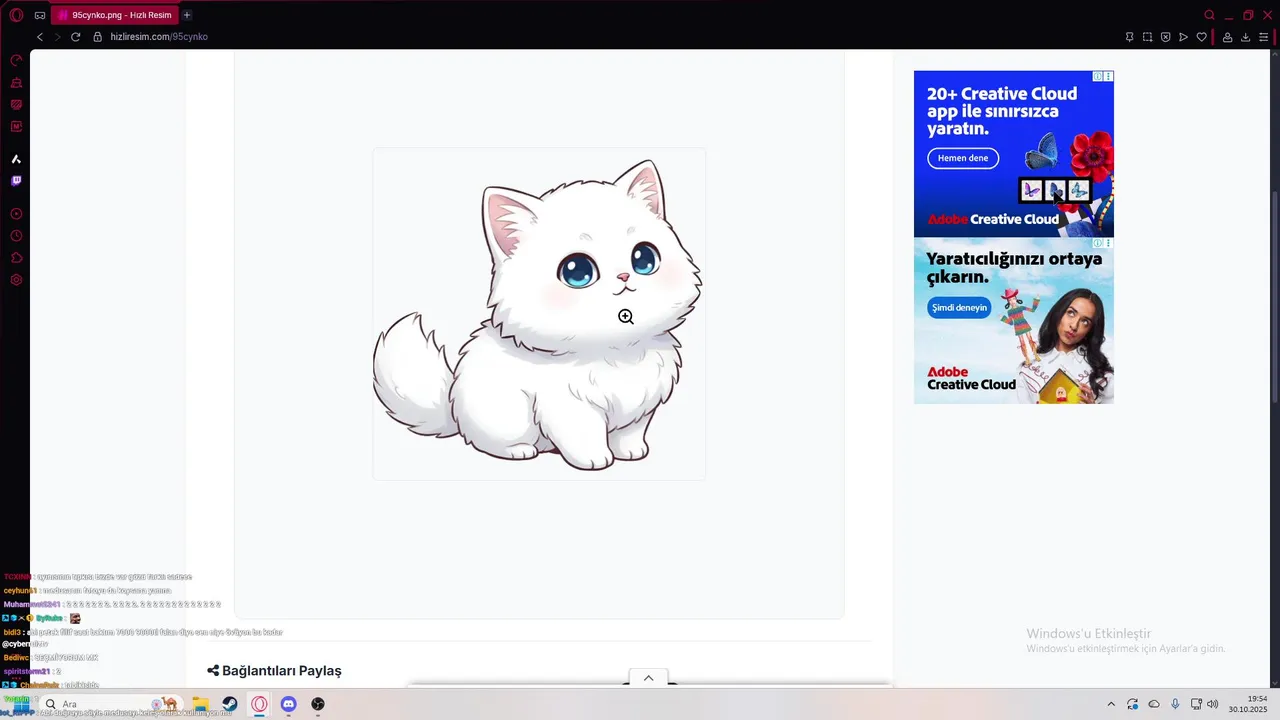The height and width of the screenshot is (720, 1280).
Task: Open the Easy Setup sliders icon
Action: click(1263, 37)
